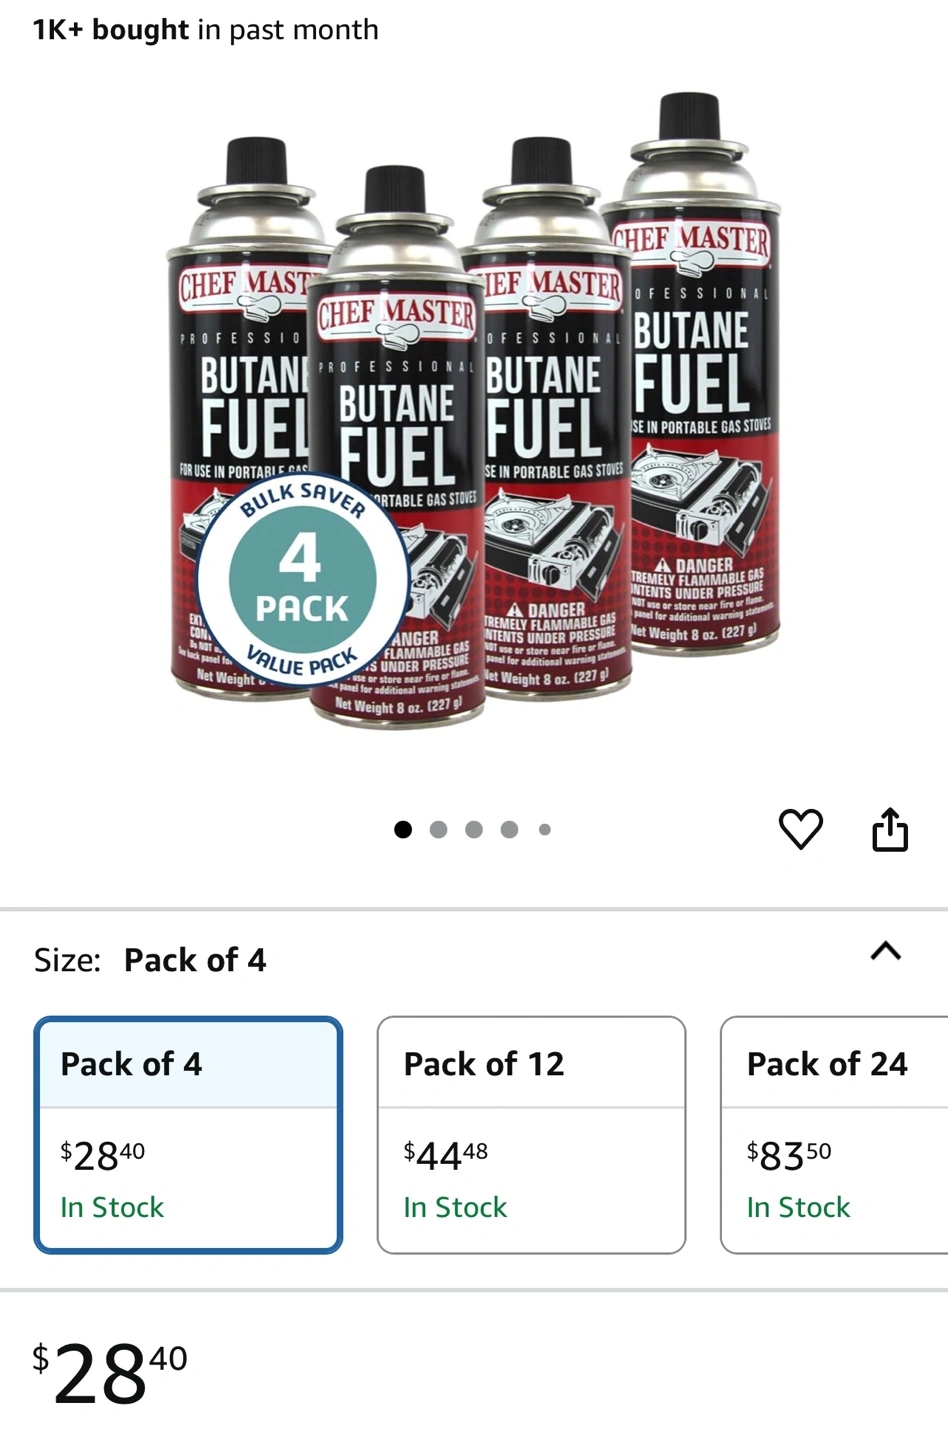Show the fourth image dot
The image size is (948, 1440).
click(509, 829)
